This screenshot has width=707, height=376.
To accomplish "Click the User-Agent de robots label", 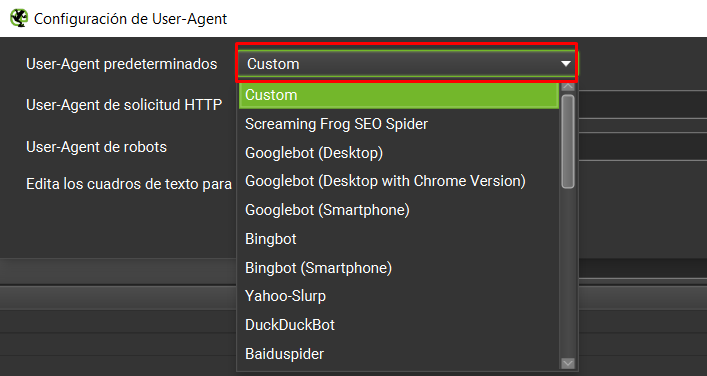I will tap(96, 147).
